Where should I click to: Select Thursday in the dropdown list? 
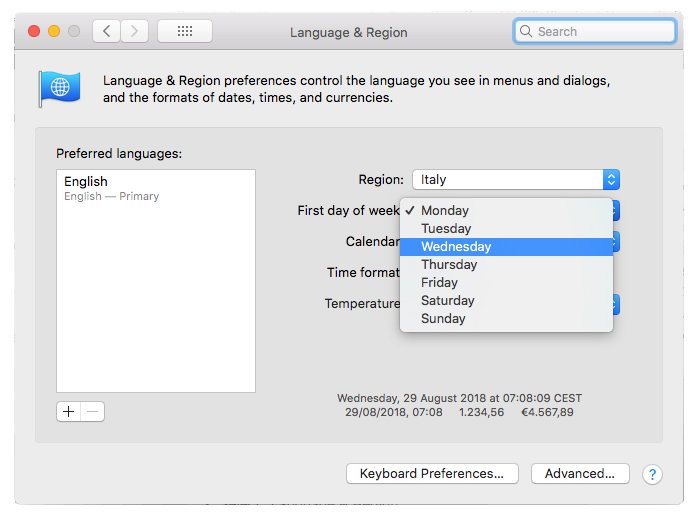pyautogui.click(x=449, y=265)
